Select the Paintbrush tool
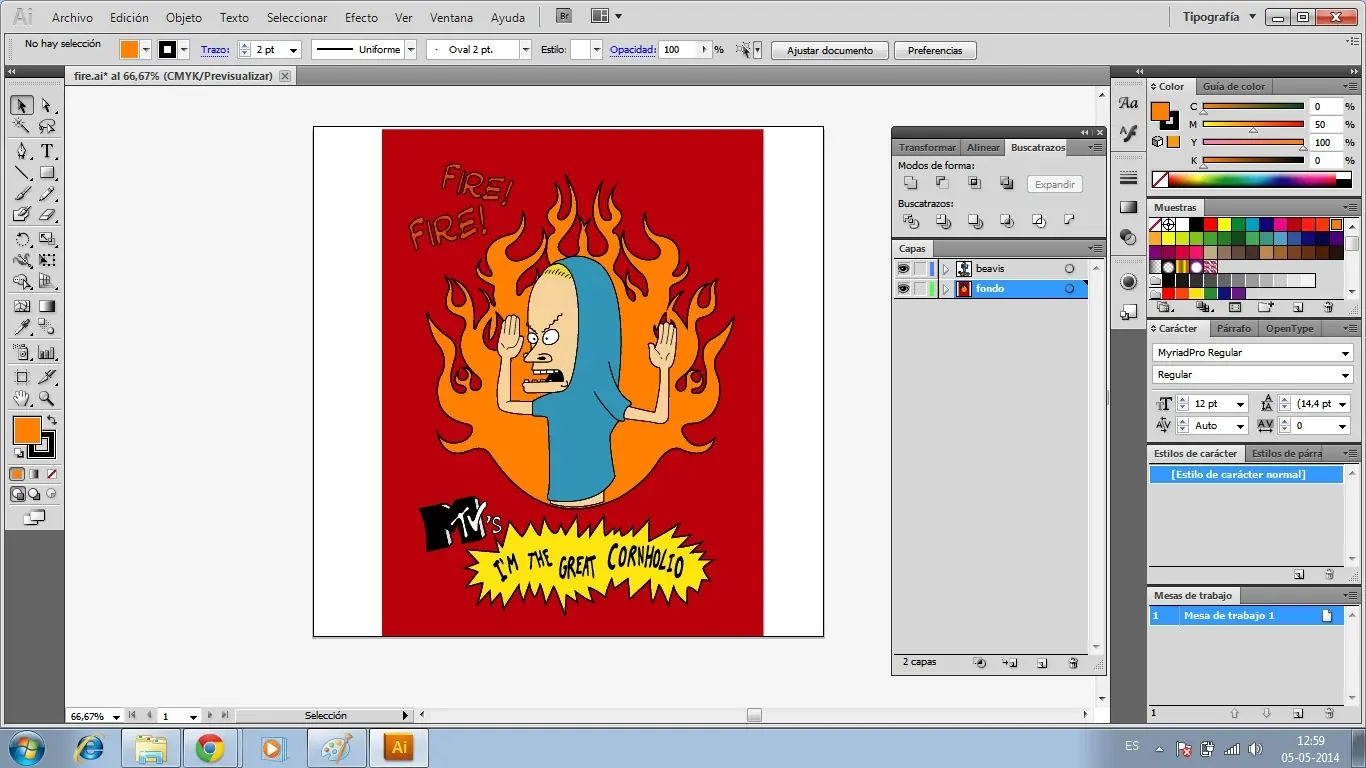Image resolution: width=1366 pixels, height=768 pixels. 22,194
